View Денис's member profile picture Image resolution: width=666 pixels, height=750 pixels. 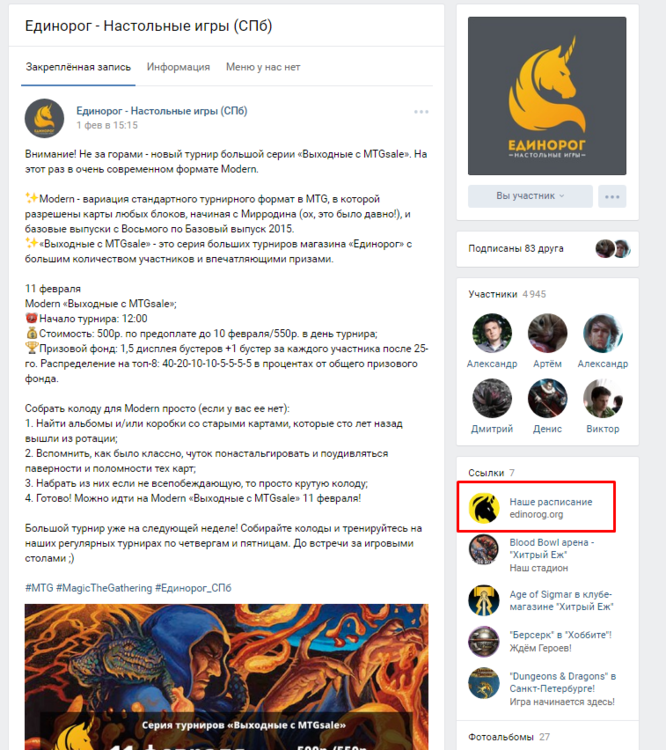(x=547, y=398)
